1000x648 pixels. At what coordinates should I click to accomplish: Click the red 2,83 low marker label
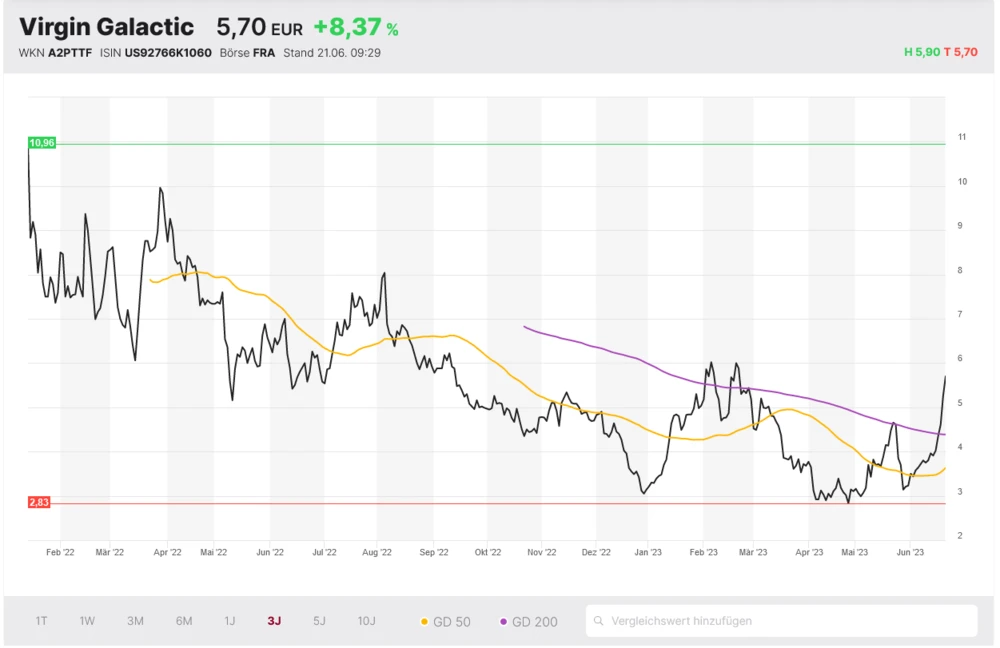[x=39, y=502]
